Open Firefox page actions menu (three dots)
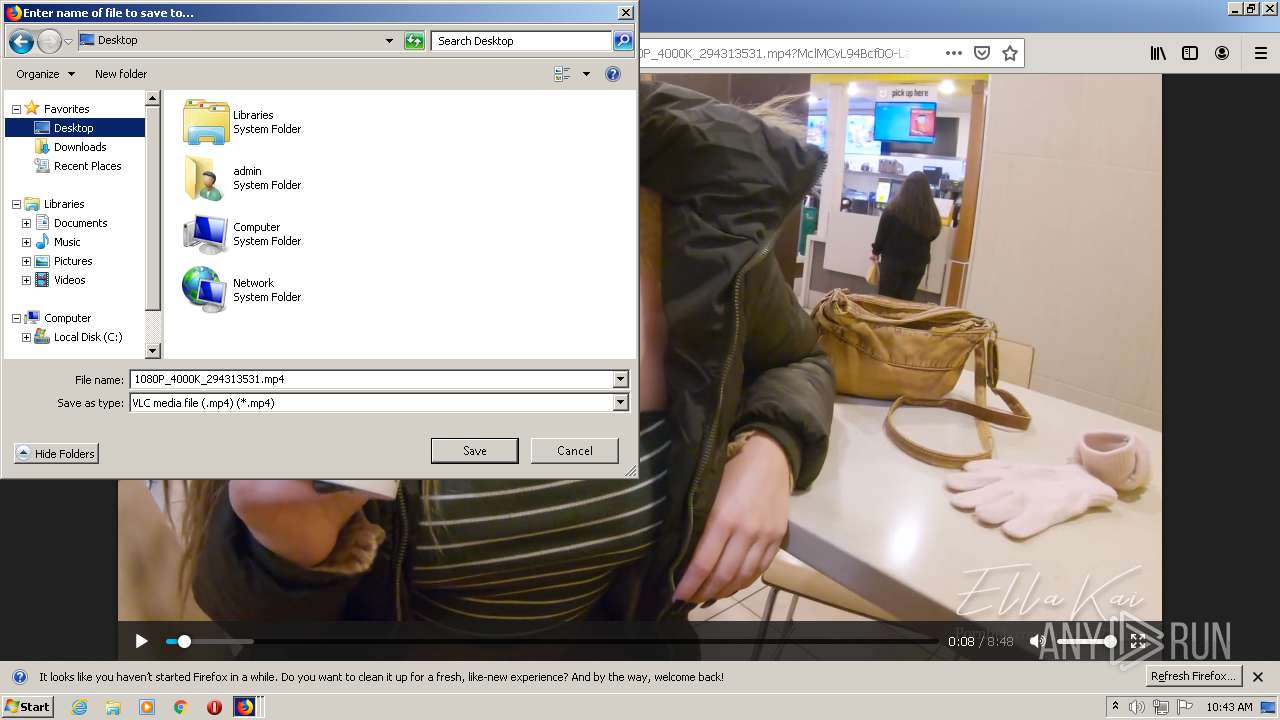The image size is (1280, 720). (954, 53)
